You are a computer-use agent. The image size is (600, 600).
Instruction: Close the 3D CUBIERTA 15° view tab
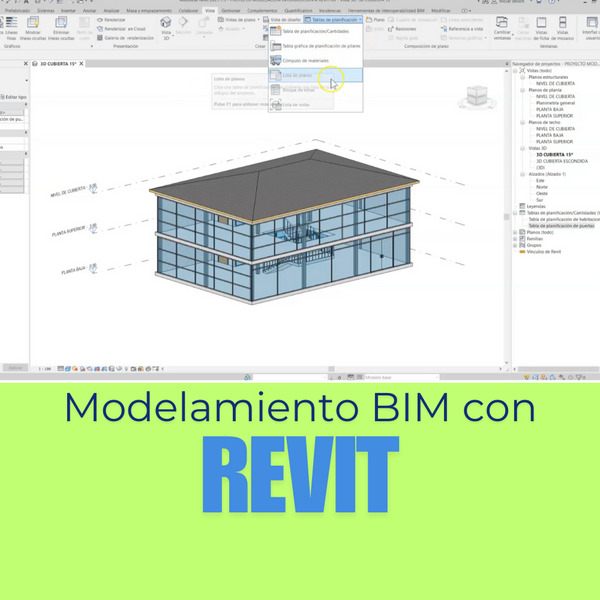pos(82,64)
